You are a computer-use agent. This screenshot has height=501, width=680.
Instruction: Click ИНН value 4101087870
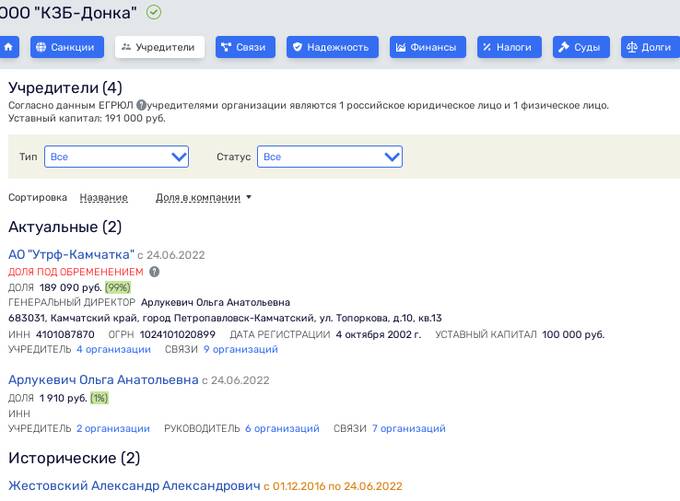(65, 334)
